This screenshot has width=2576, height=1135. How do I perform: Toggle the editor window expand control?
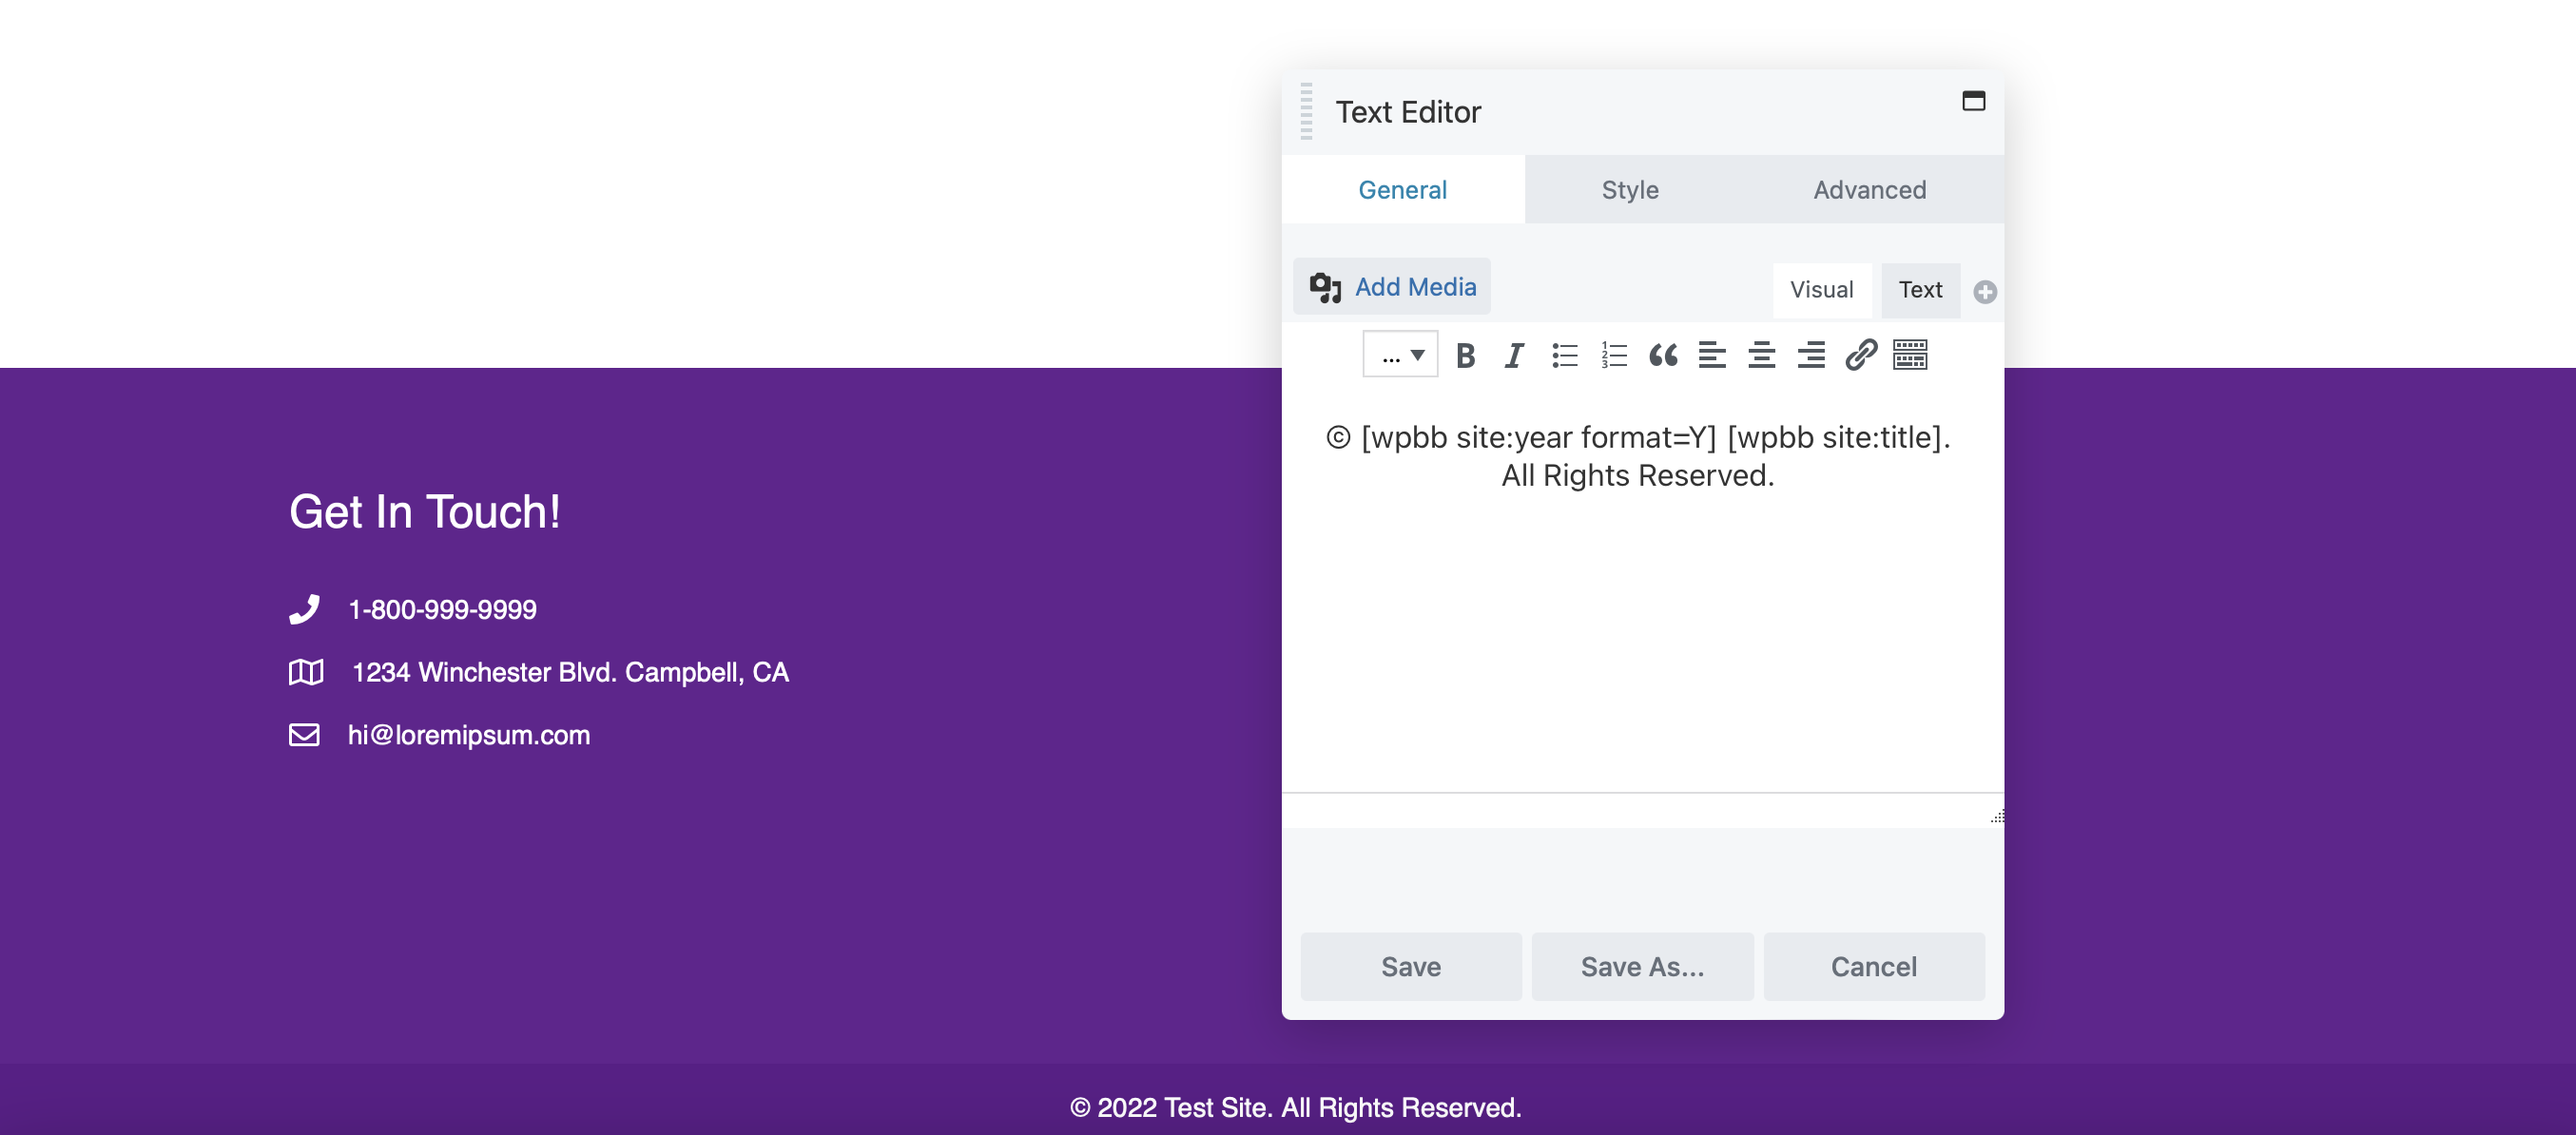tap(1975, 102)
